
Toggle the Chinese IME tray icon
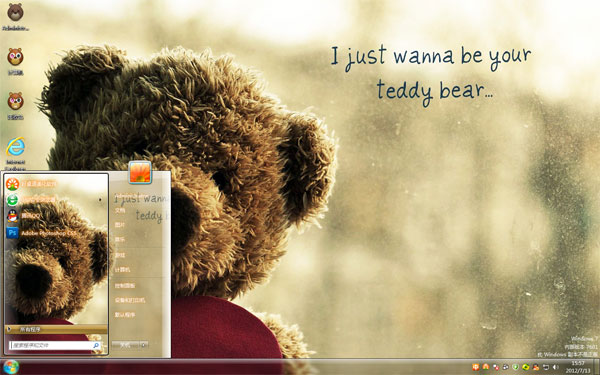pyautogui.click(x=476, y=367)
